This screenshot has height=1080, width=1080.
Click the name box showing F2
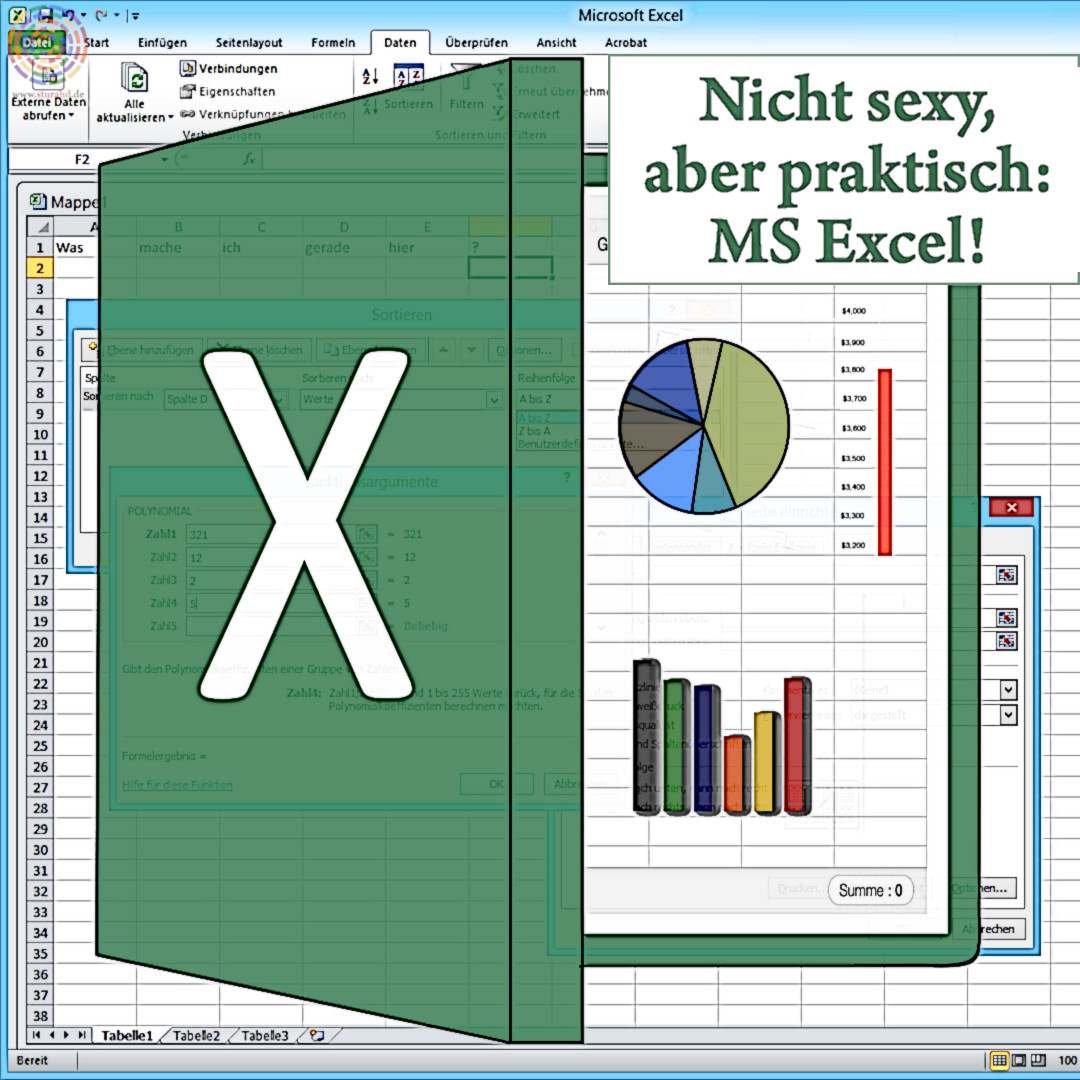click(83, 160)
